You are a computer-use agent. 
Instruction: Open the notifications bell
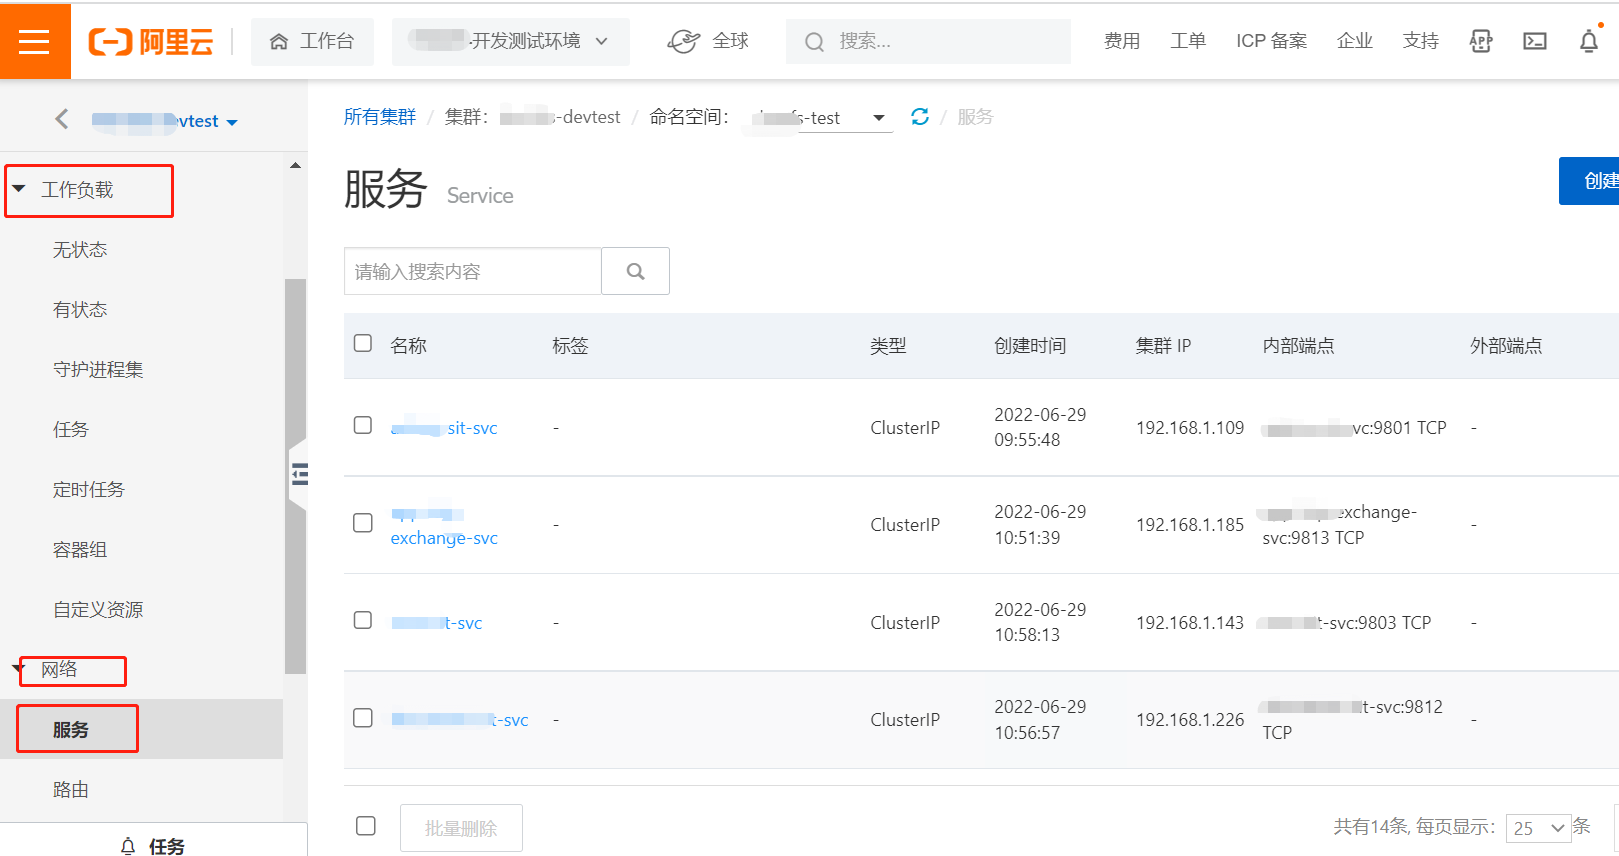click(1589, 41)
